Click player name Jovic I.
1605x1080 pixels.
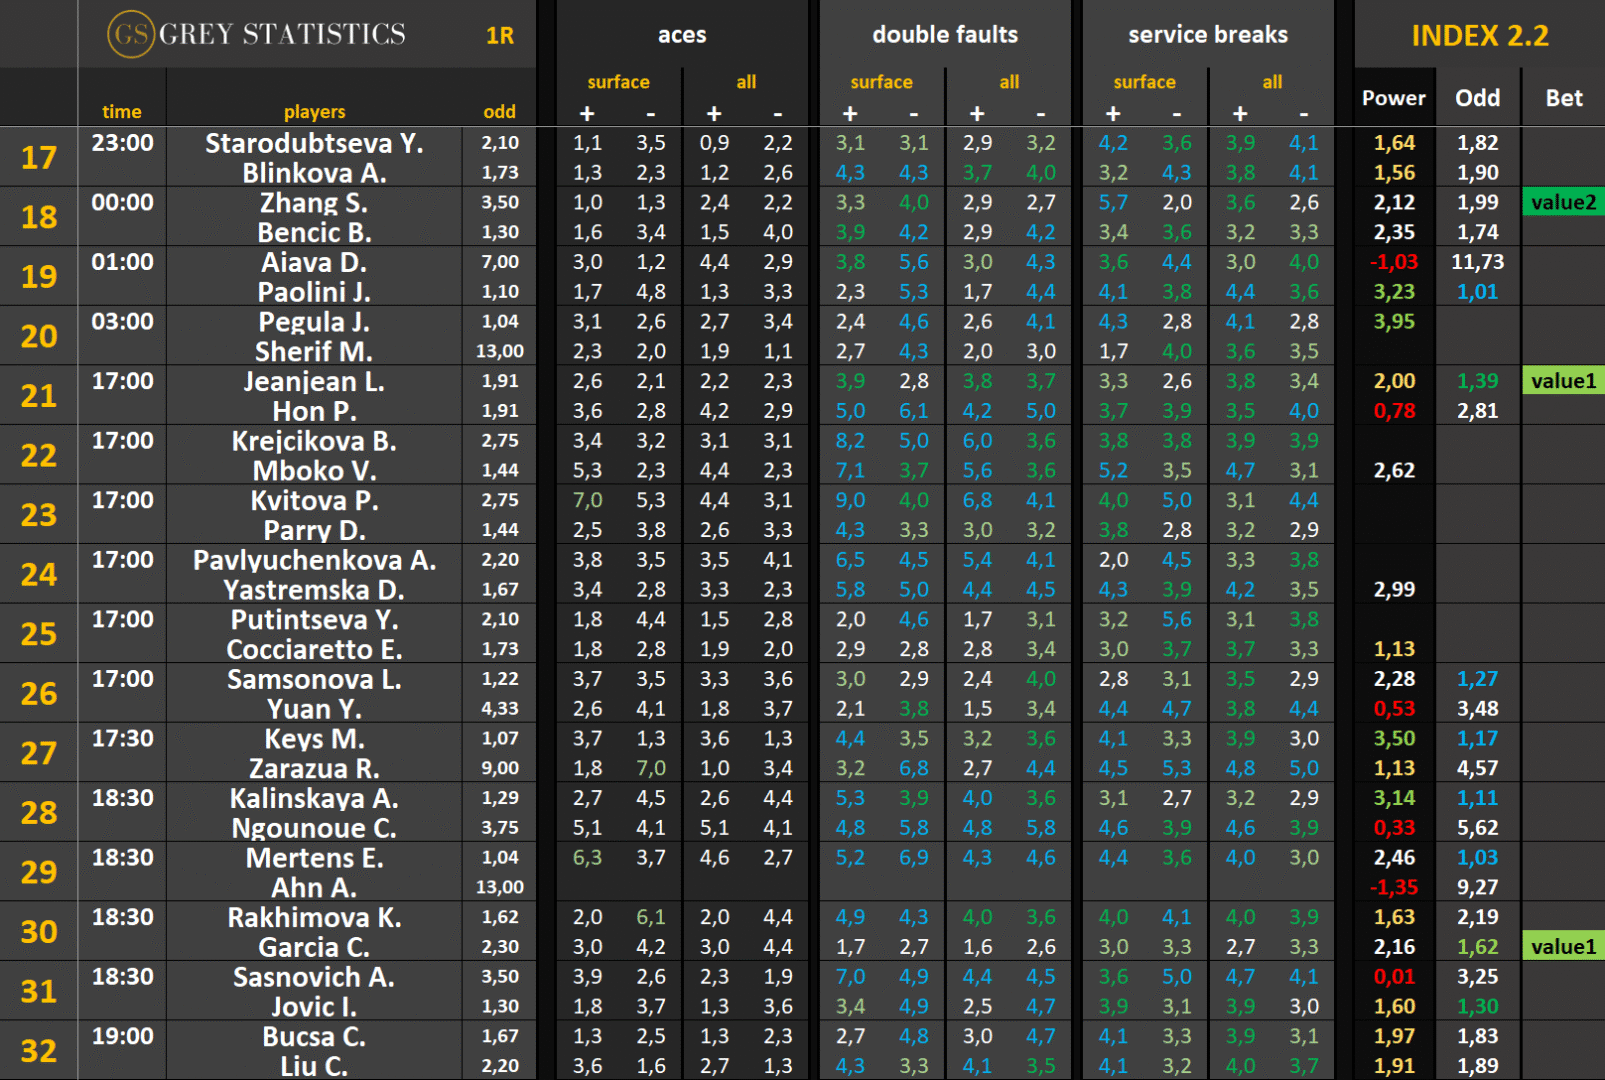pyautogui.click(x=314, y=1007)
